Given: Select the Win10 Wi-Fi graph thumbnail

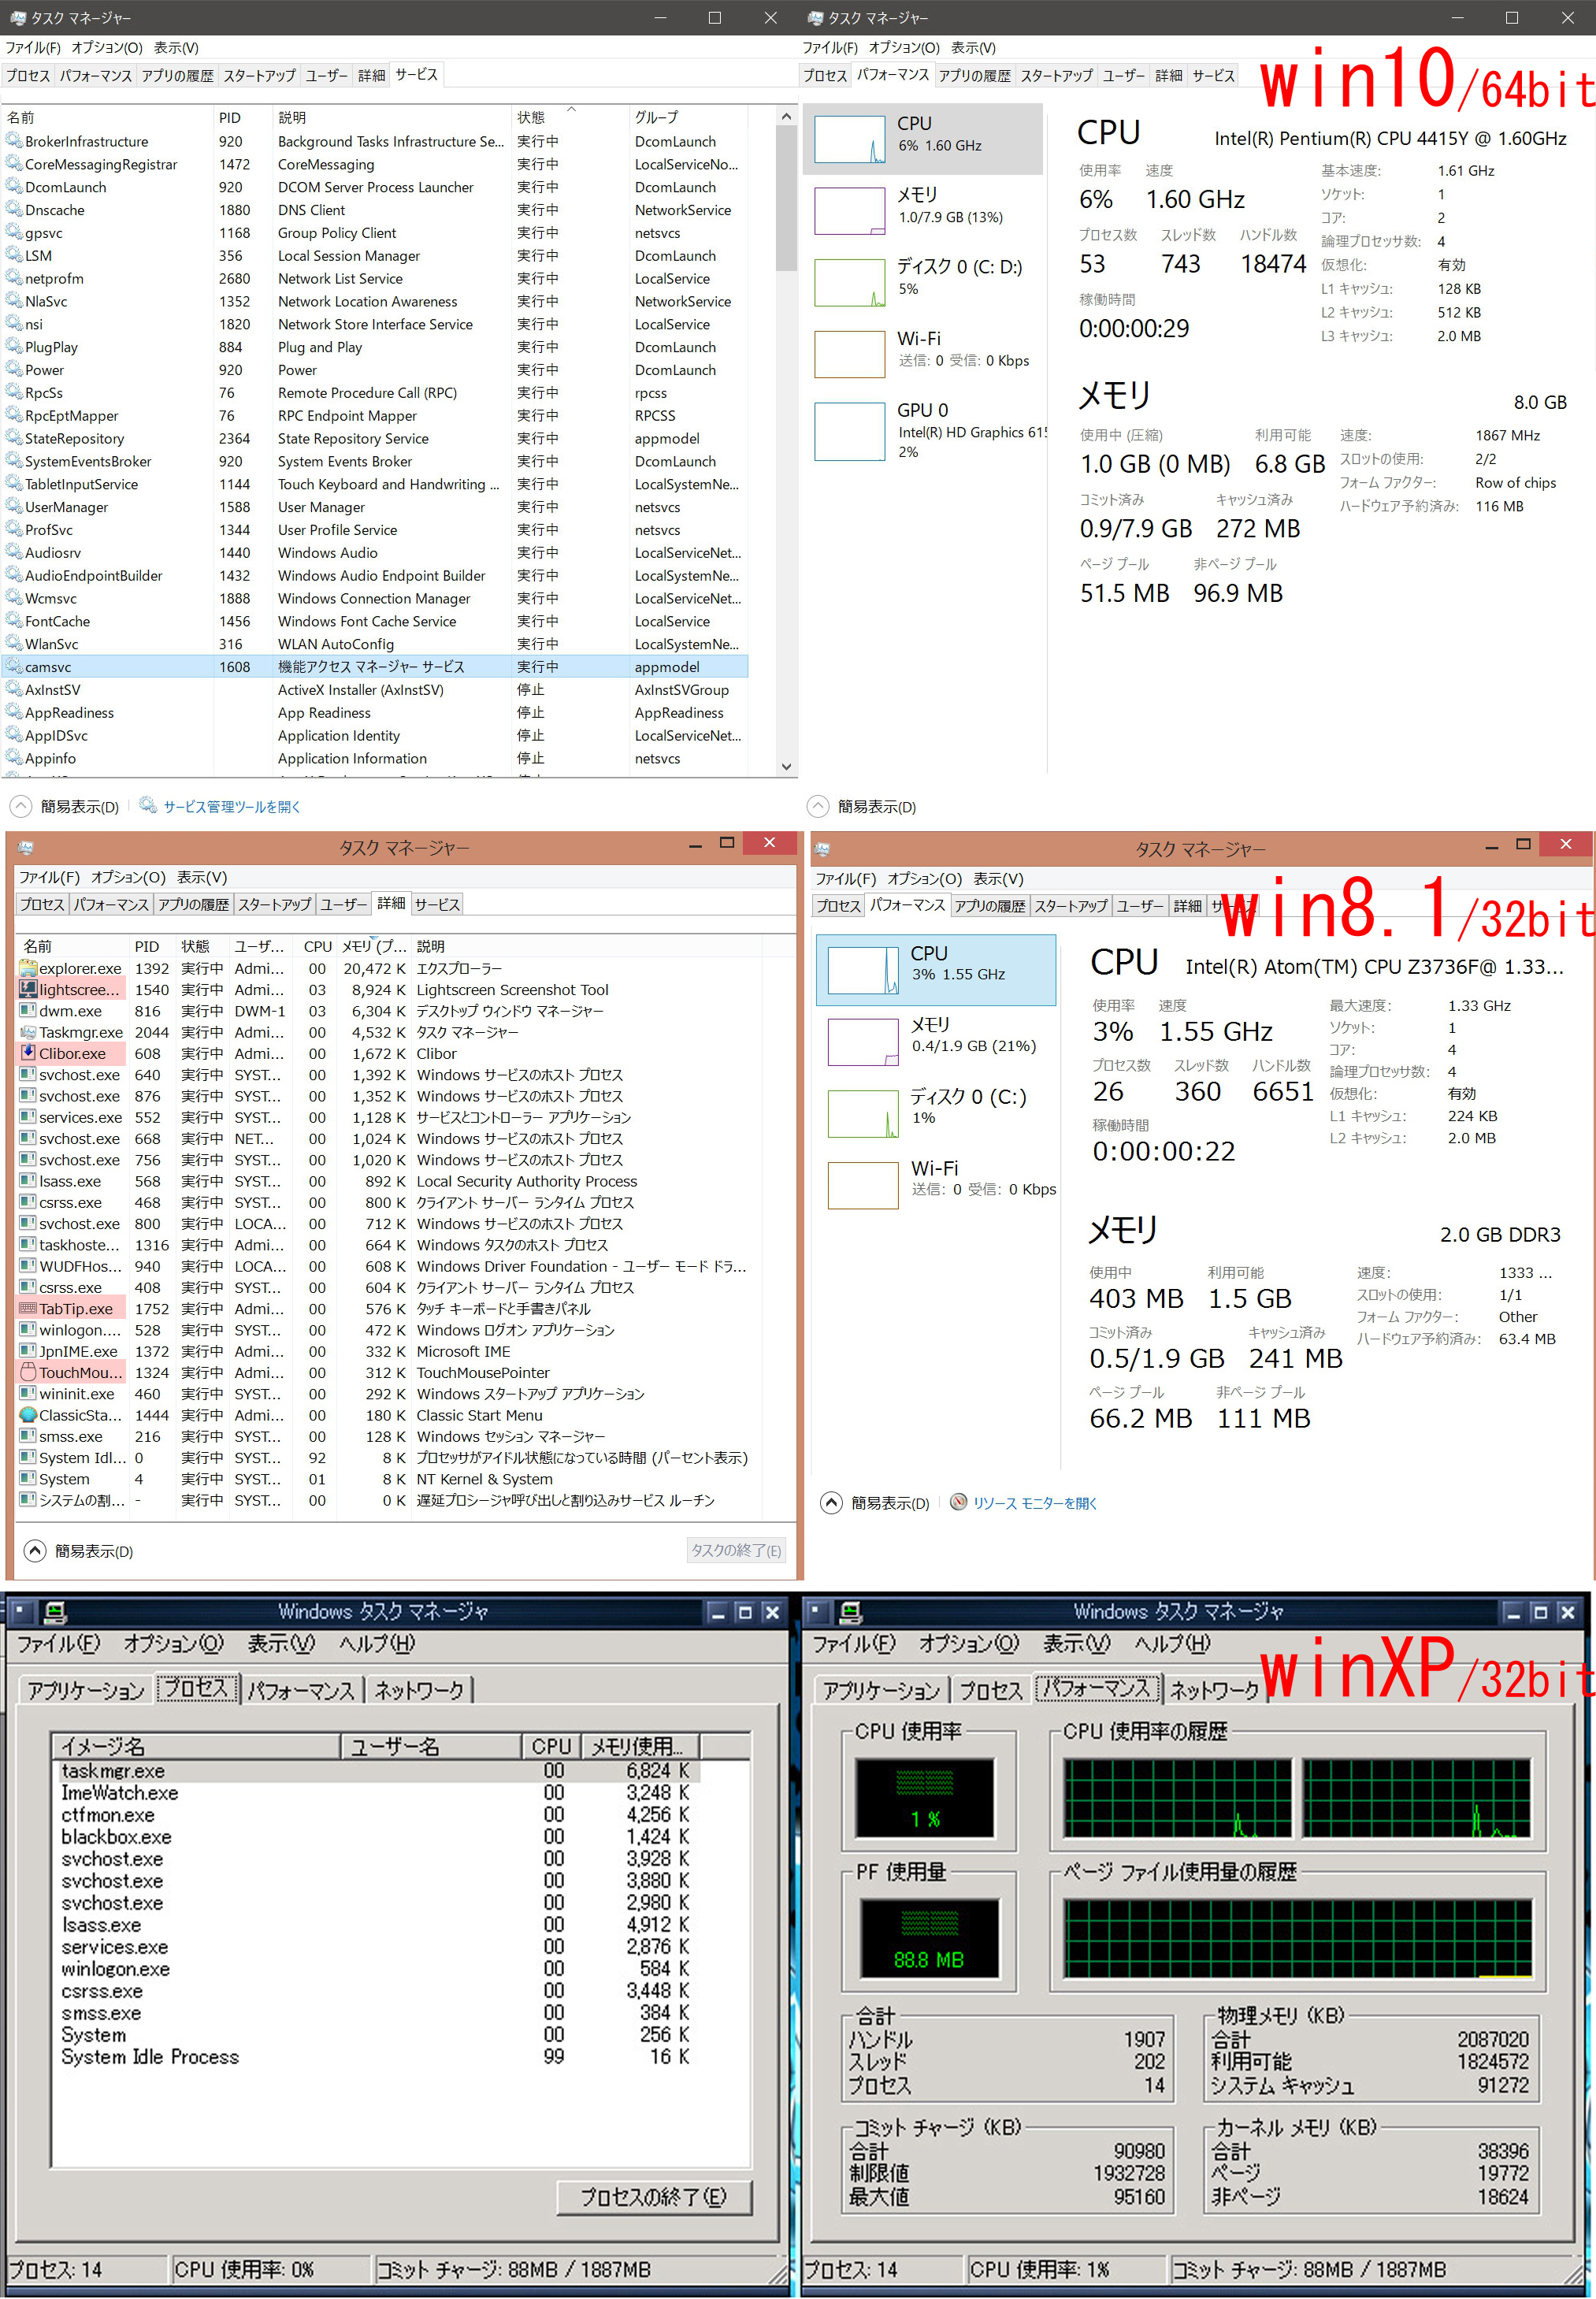Looking at the screenshot, I should click(x=850, y=354).
